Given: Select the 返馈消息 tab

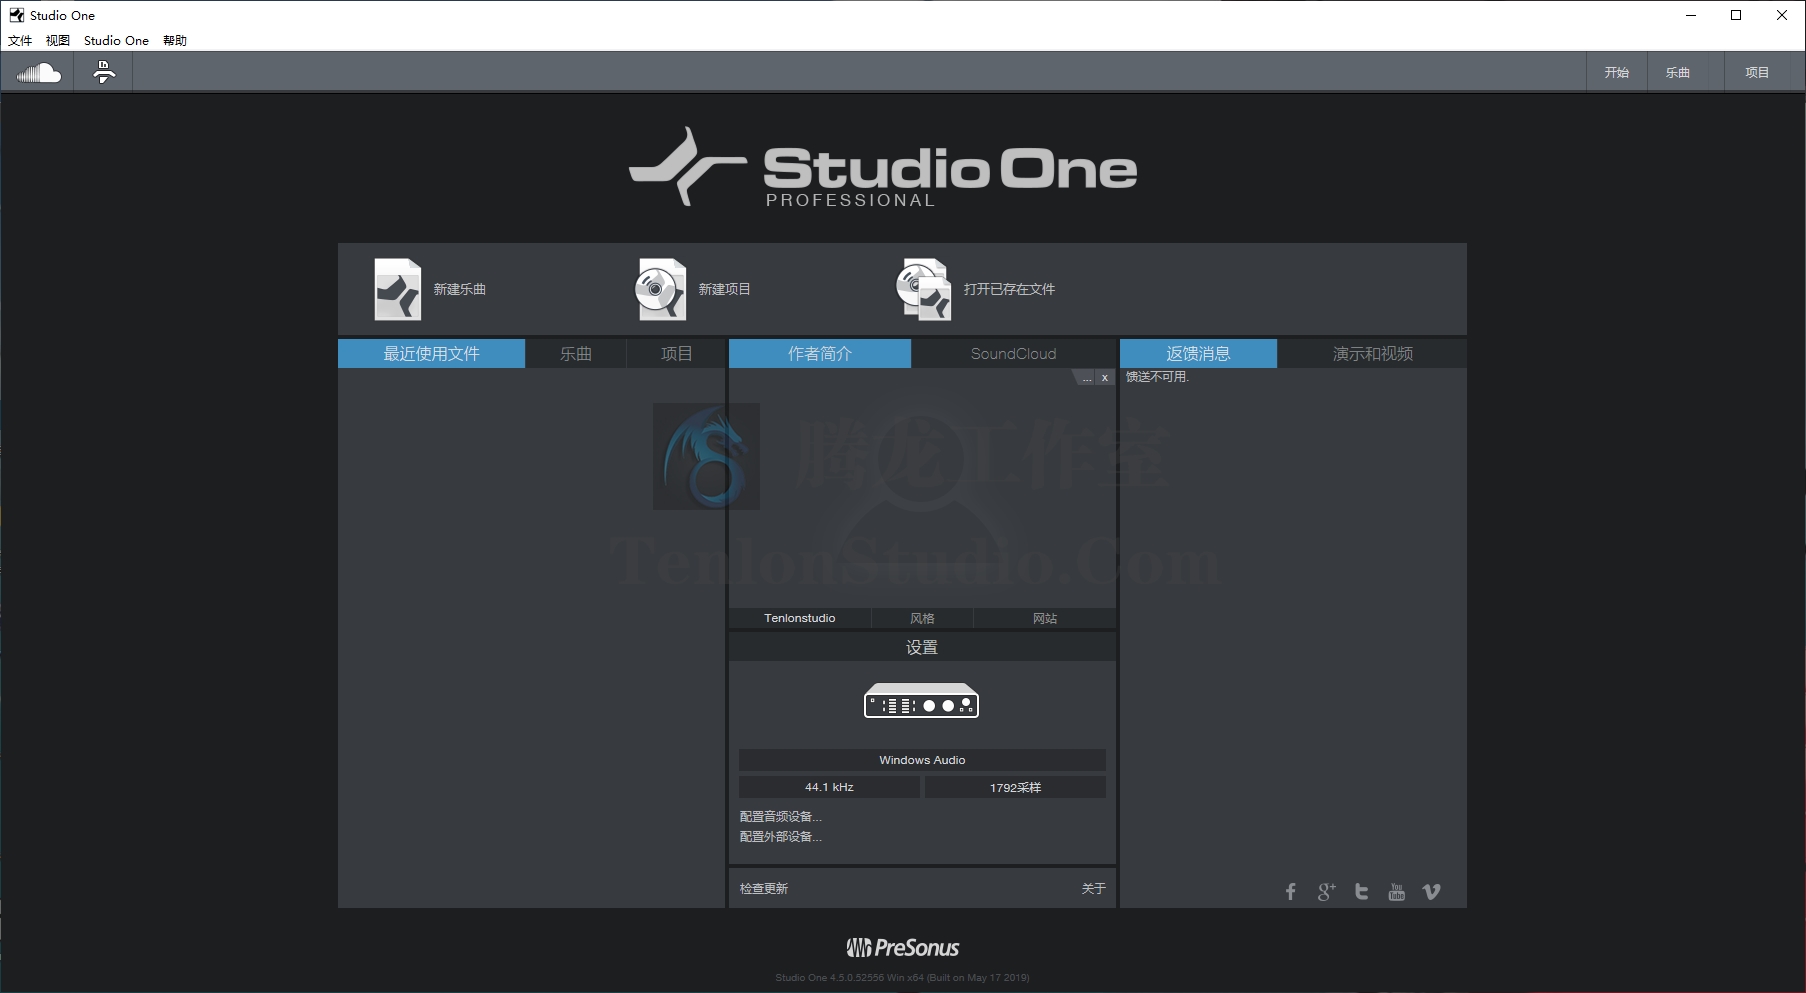Looking at the screenshot, I should click(x=1198, y=354).
